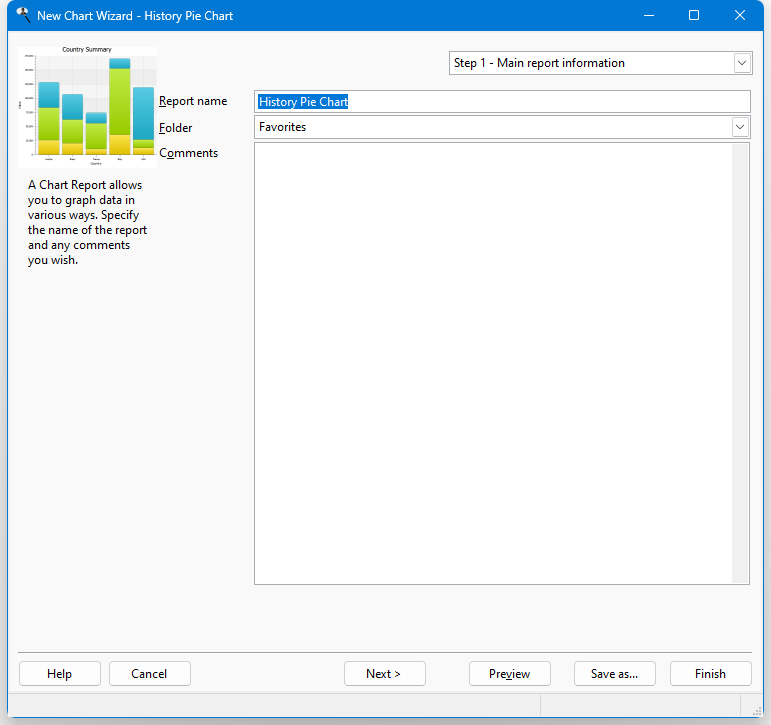Click the Report name input field
Screen dimensions: 771x725
coord(502,102)
